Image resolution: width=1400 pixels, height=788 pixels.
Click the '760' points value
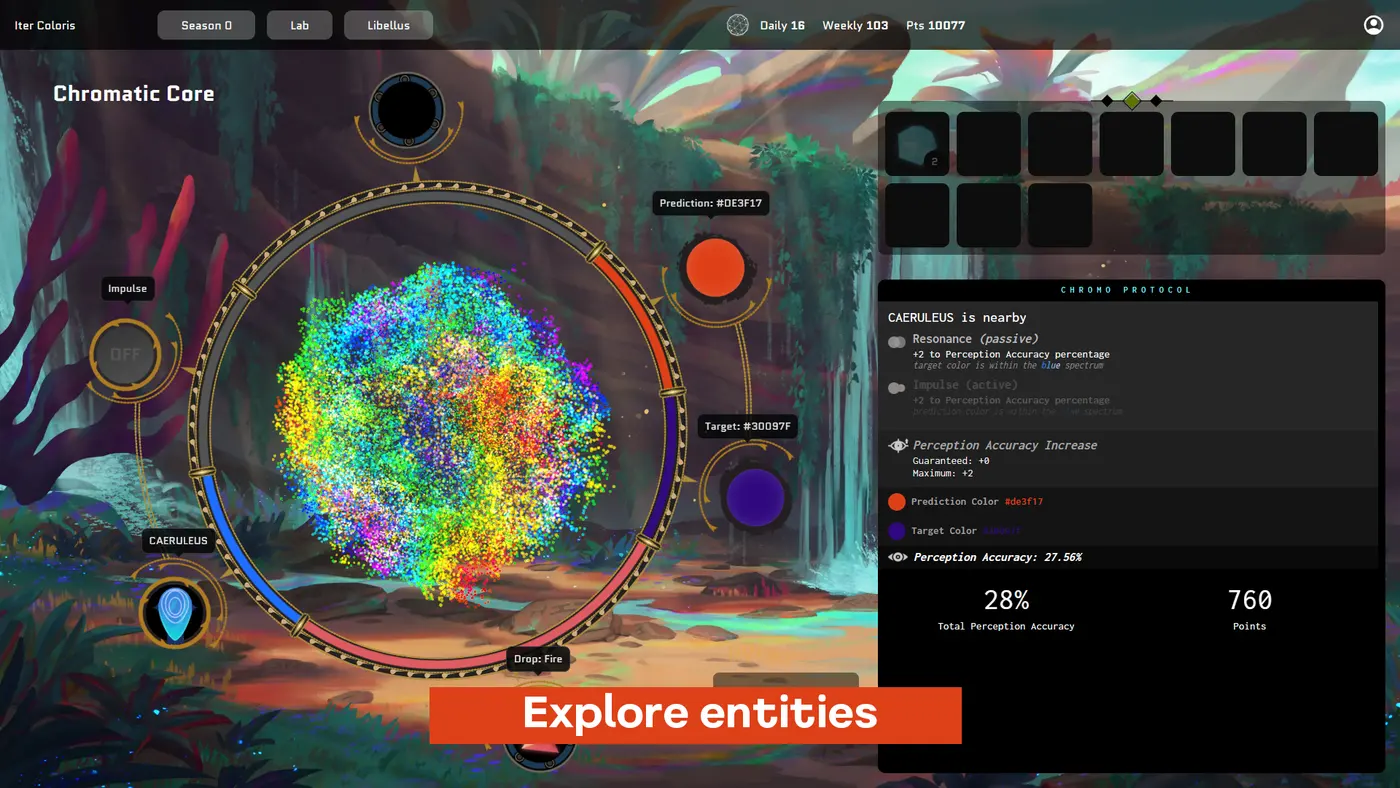pyautogui.click(x=1249, y=600)
